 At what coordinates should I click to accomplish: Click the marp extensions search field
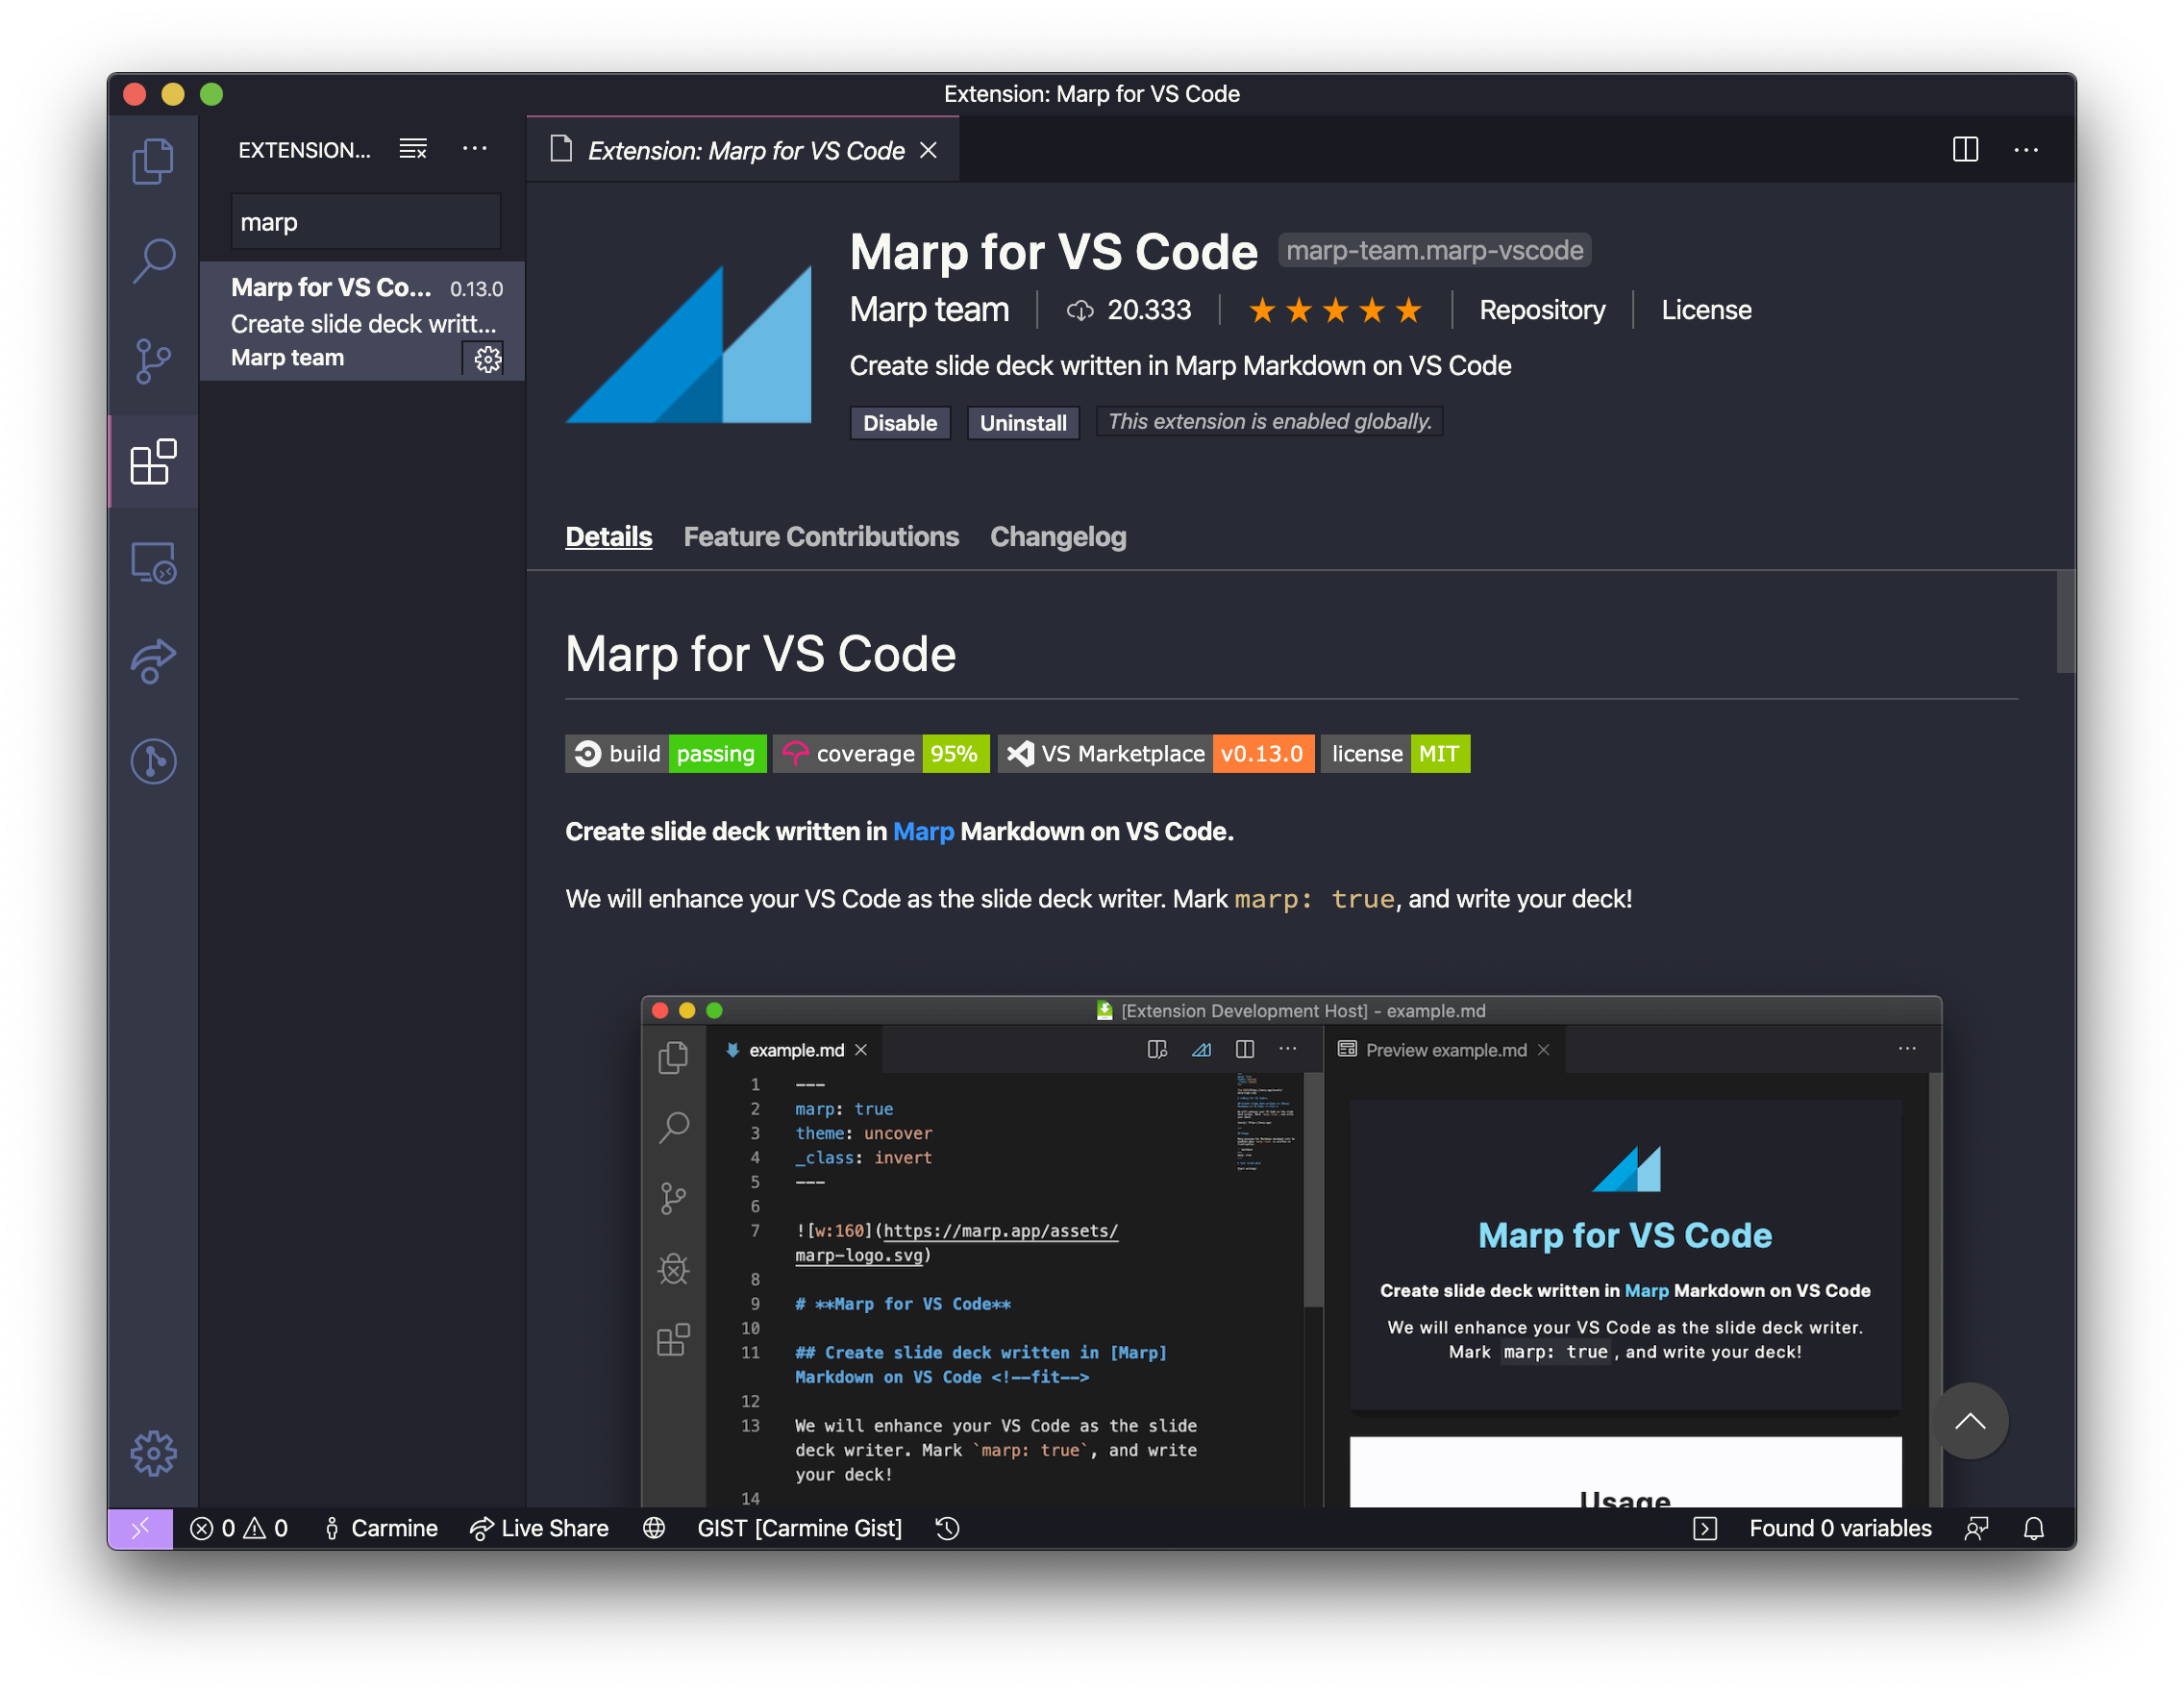[x=365, y=222]
